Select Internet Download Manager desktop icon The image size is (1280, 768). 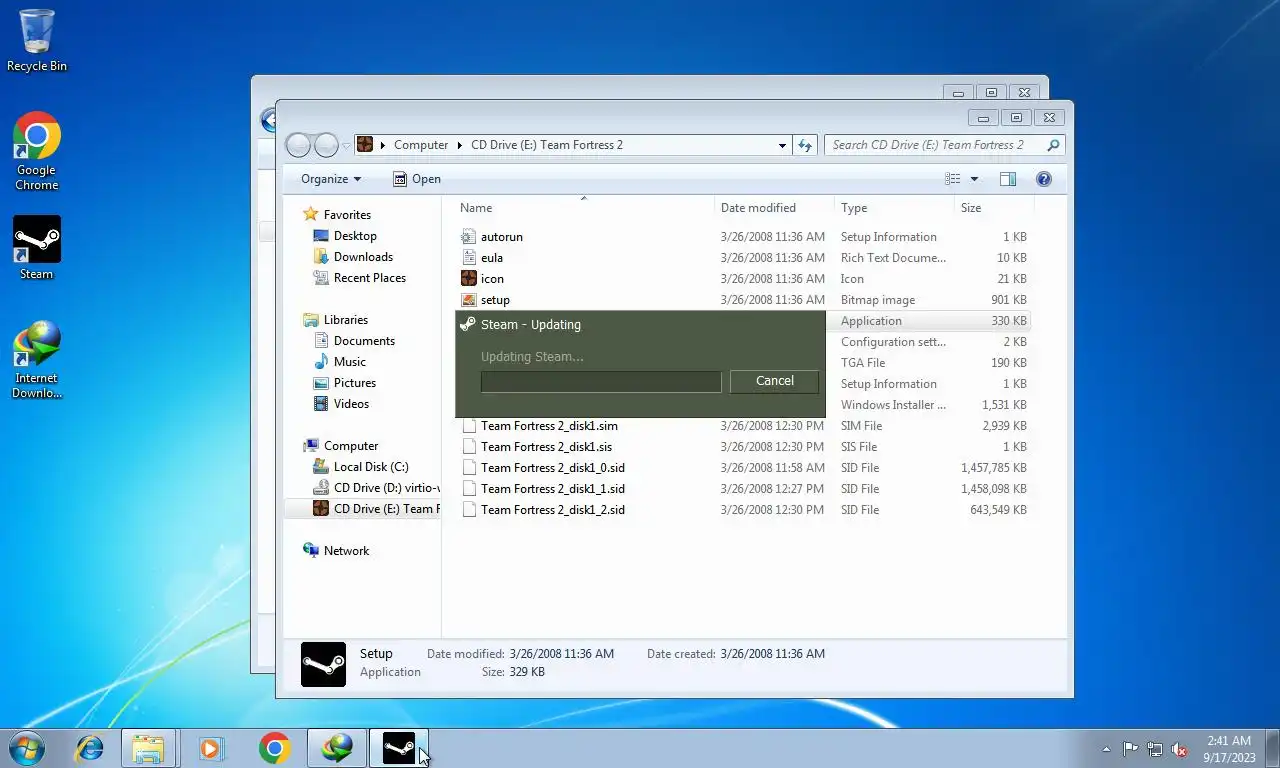coord(37,360)
